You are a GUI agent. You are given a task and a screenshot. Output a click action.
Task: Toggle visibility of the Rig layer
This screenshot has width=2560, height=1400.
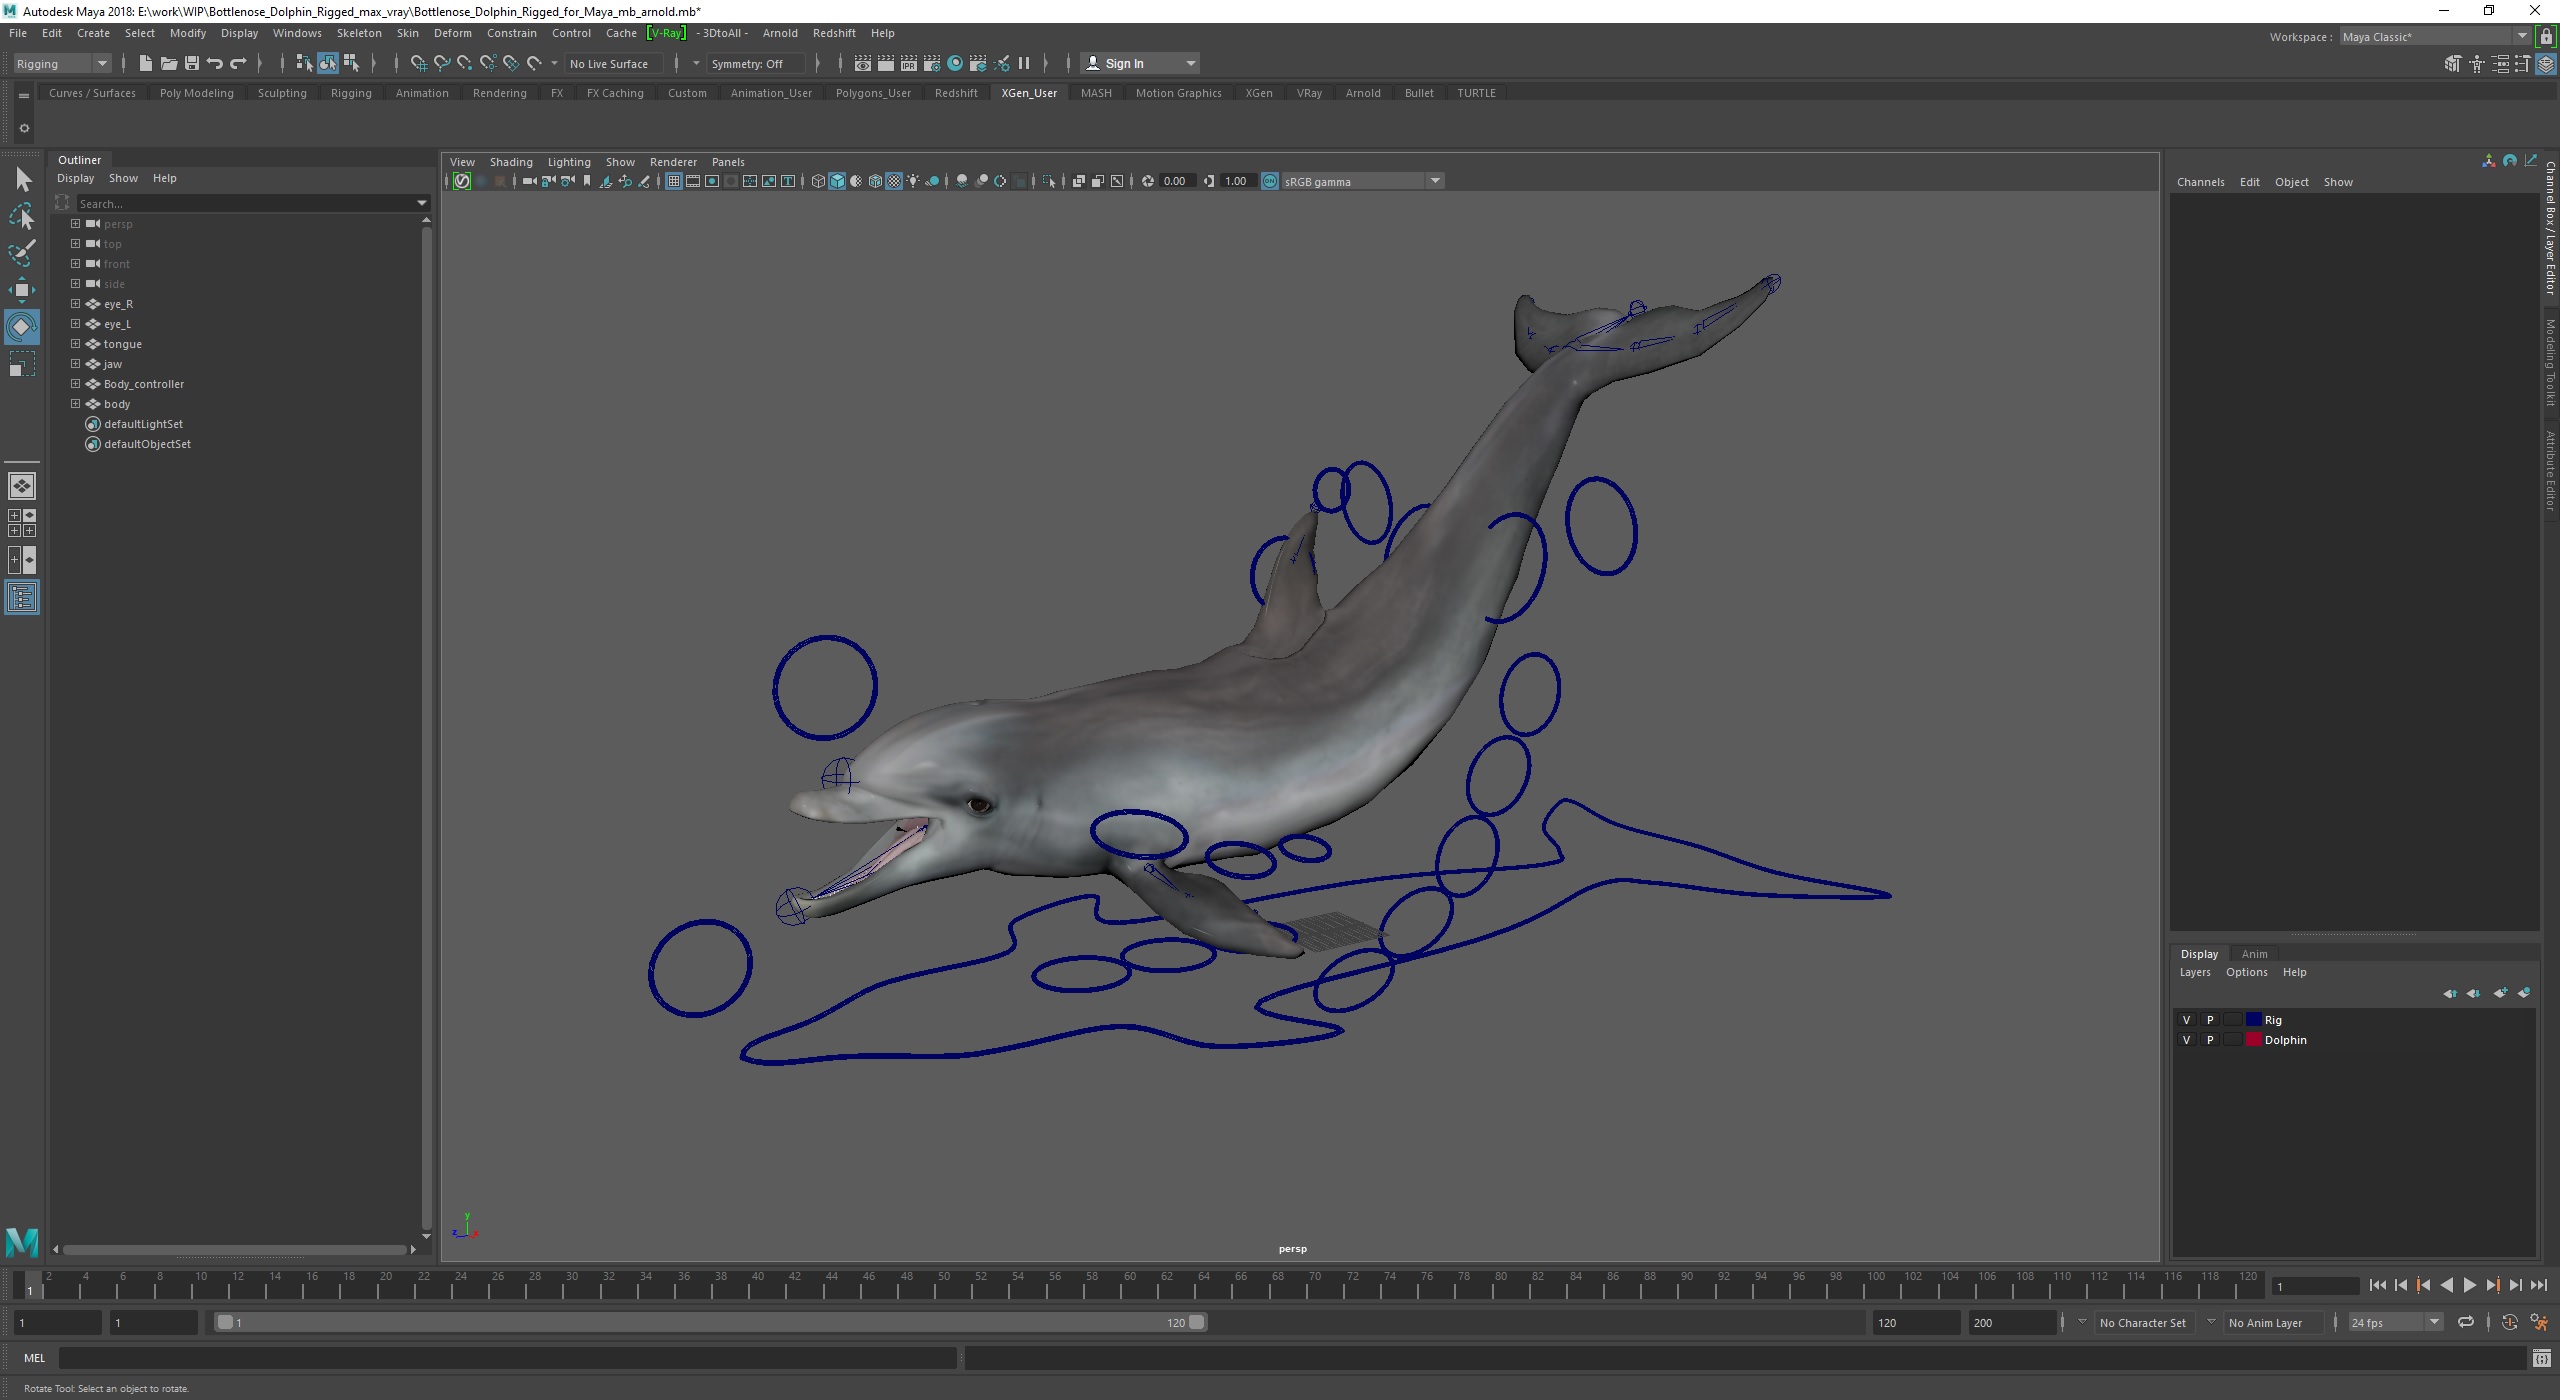tap(2186, 1020)
